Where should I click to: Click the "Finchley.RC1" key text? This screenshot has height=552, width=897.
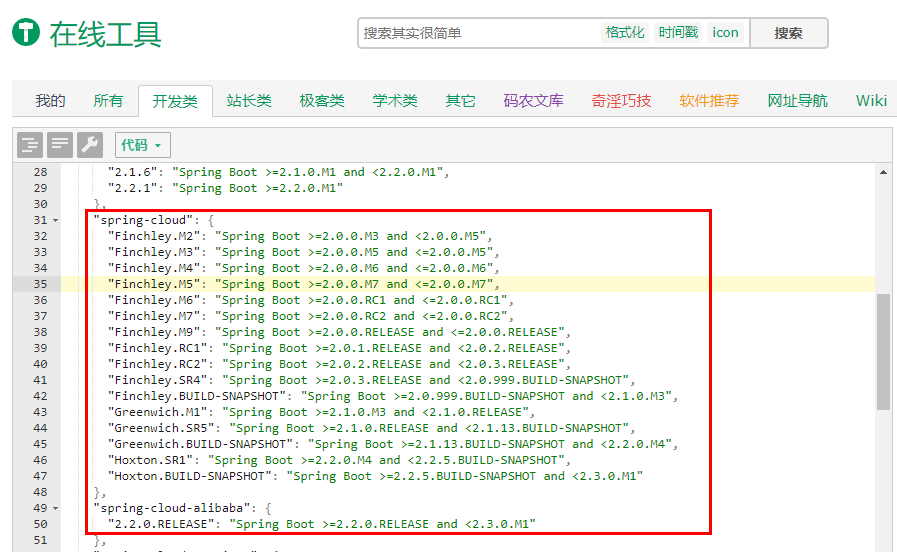pyautogui.click(x=158, y=348)
